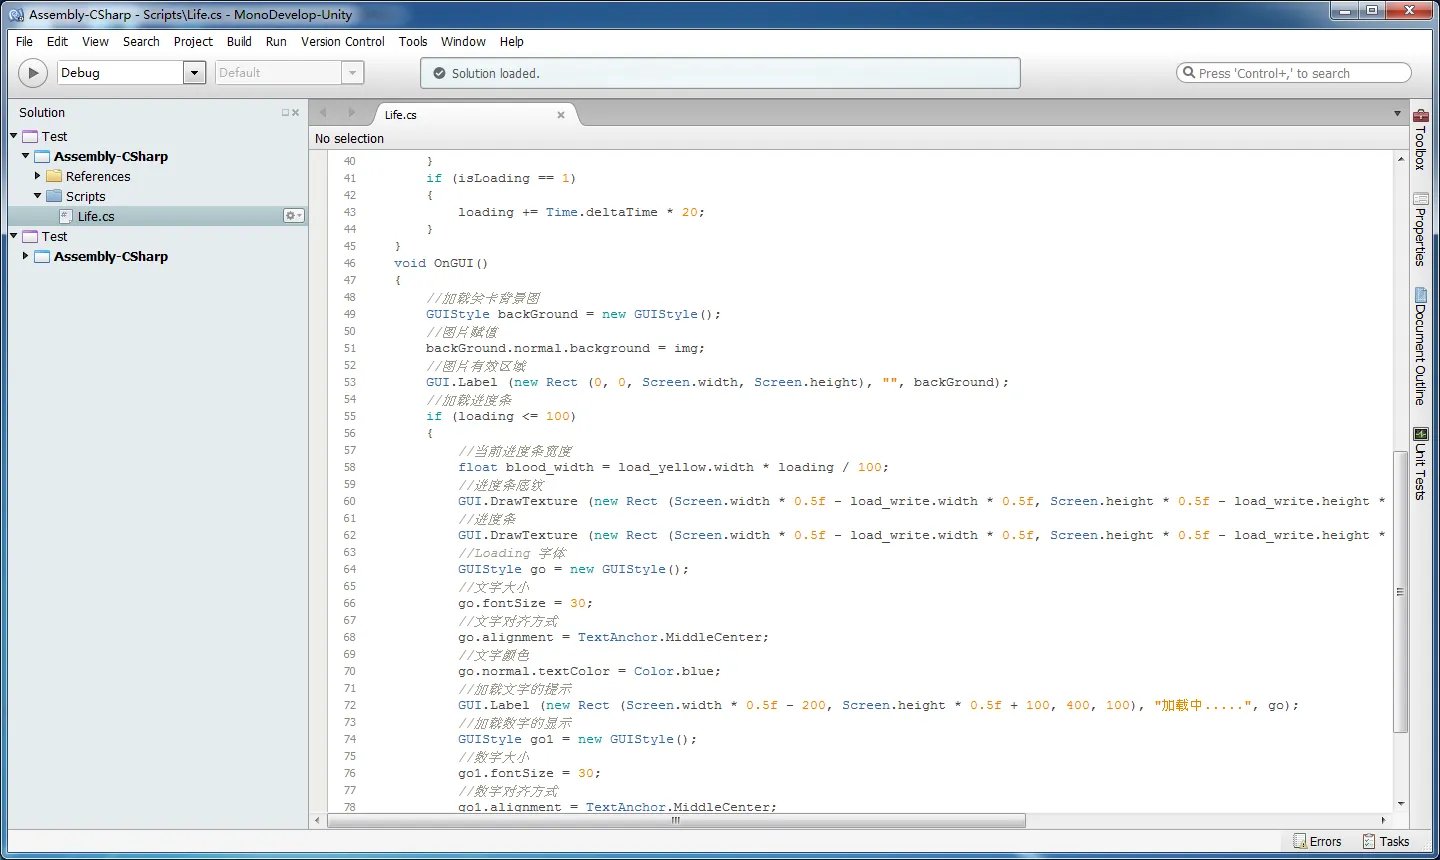Screen dimensions: 1440x860
Task: Click the horizontal scrollbar of the editor
Action: tap(676, 821)
